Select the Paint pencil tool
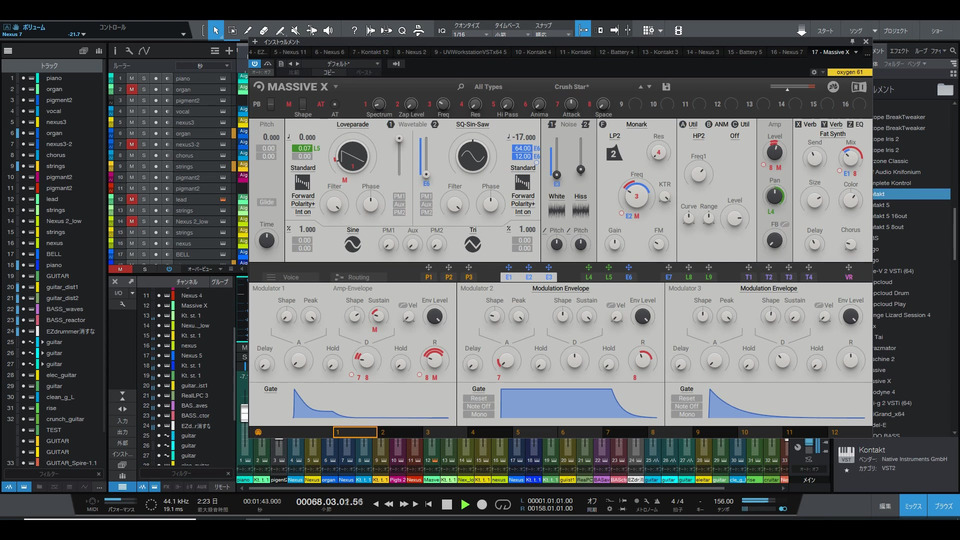Screen dimensions: 960x540 tap(248, 30)
